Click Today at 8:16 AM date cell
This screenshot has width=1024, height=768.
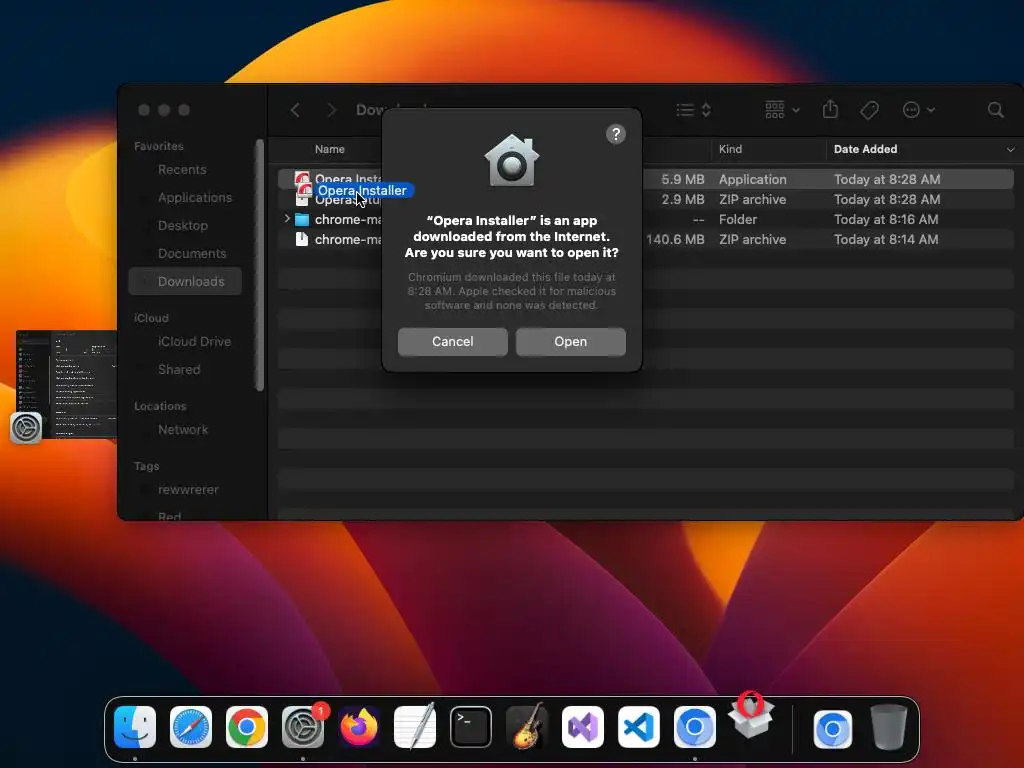tap(886, 219)
